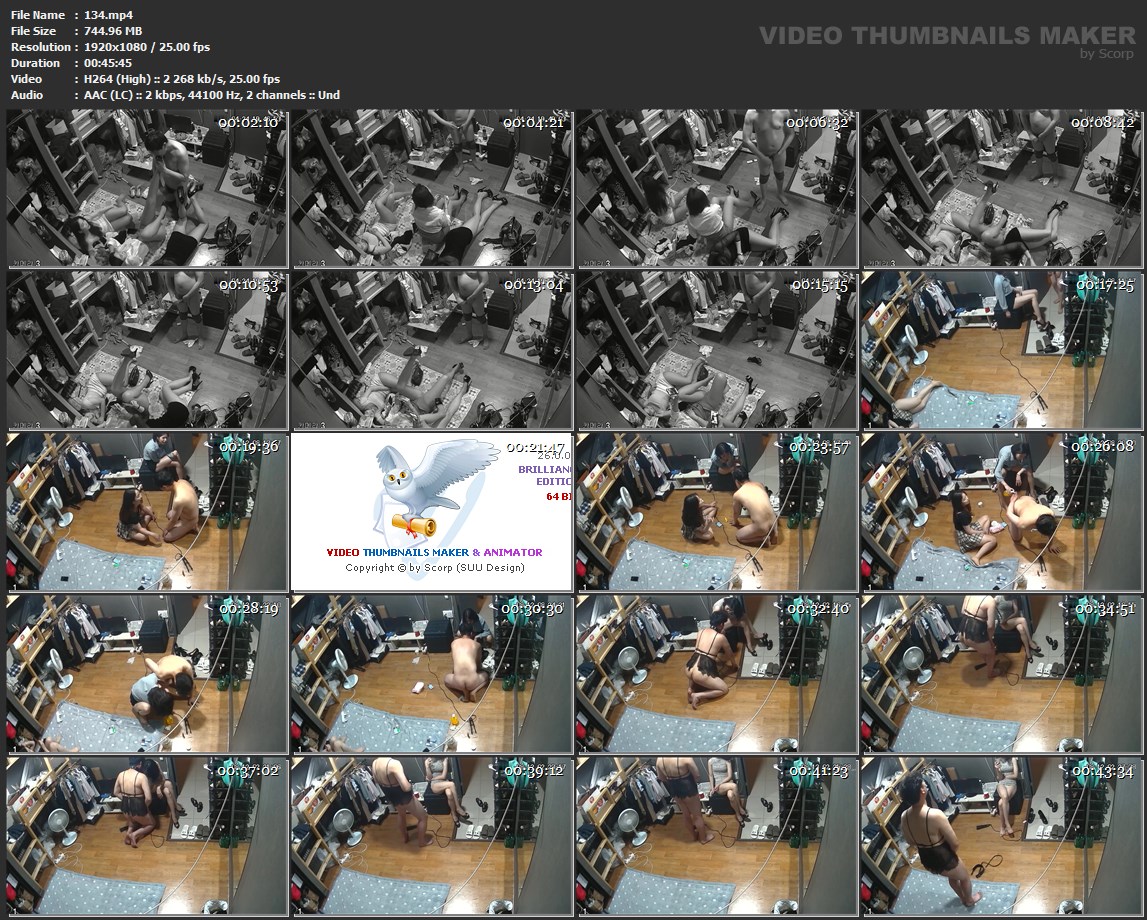Open the frame timestamped 00:06:32
Screen dimensions: 1147x920
(x=716, y=189)
